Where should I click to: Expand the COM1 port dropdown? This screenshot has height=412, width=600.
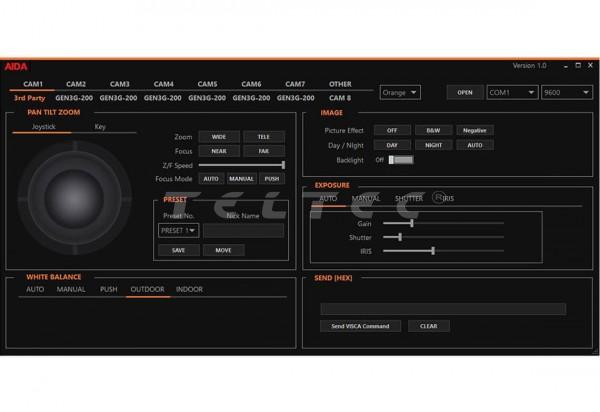pos(512,92)
